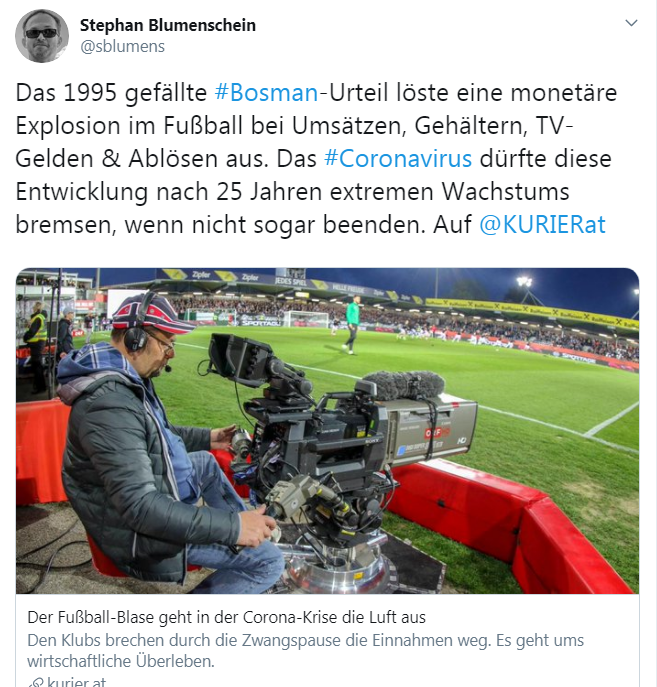Click the camera's fluffy gray microphone windscreen
The height and width of the screenshot is (687, 657).
404,385
